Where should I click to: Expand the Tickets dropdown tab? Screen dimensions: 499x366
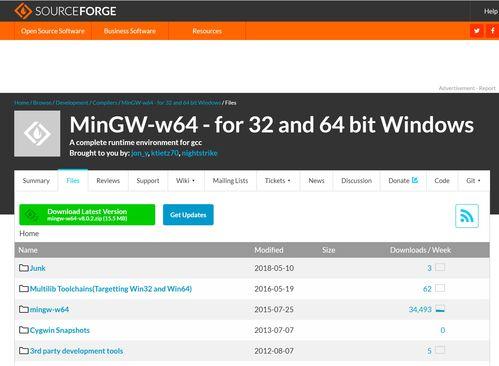point(277,181)
